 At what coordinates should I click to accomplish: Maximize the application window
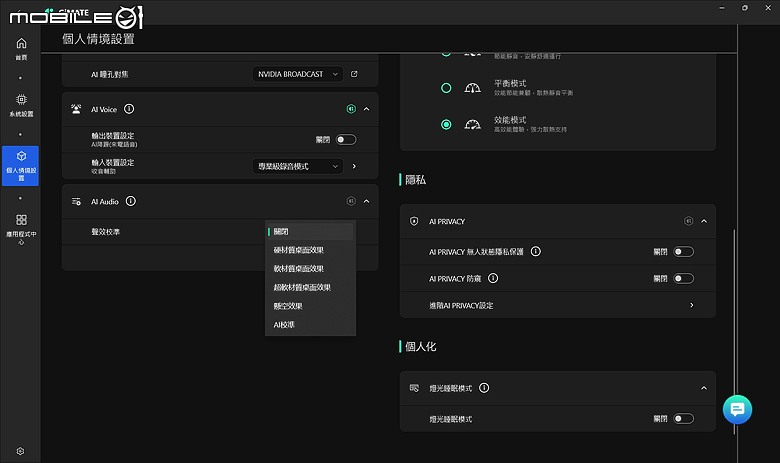tap(745, 8)
